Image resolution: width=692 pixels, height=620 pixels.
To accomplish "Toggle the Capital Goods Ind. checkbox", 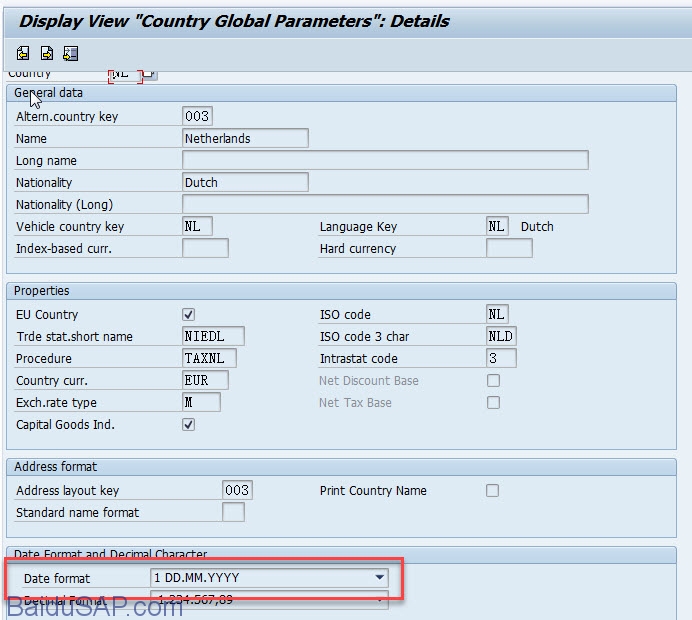I will [189, 425].
